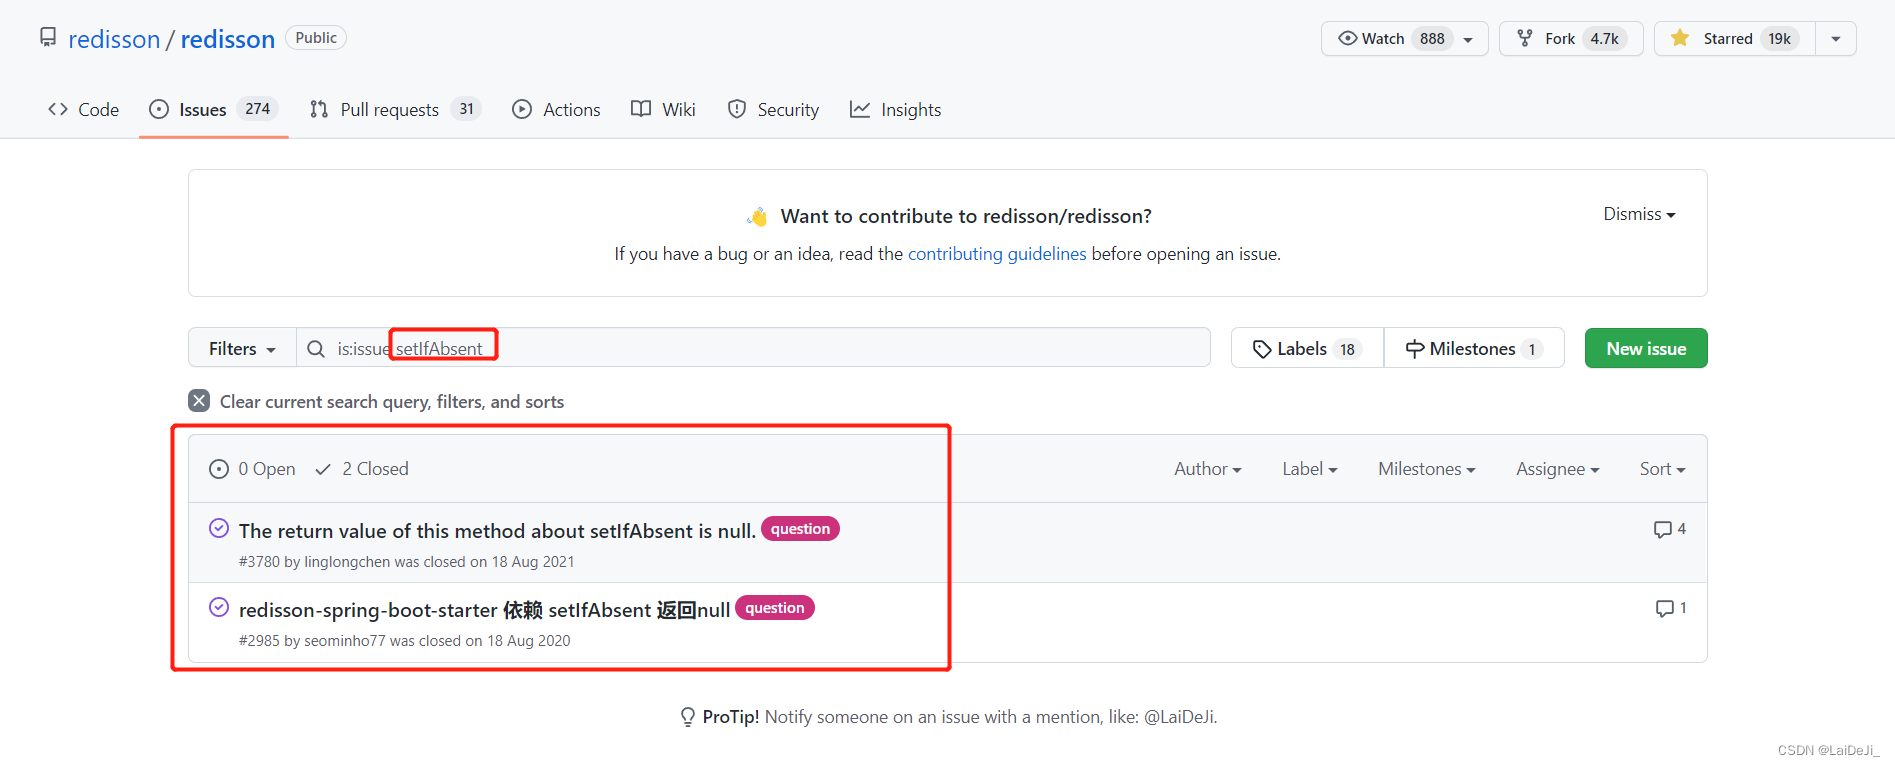This screenshot has height=766, width=1895.
Task: Click closed-issue status icon for issue #3780
Action: [x=219, y=529]
